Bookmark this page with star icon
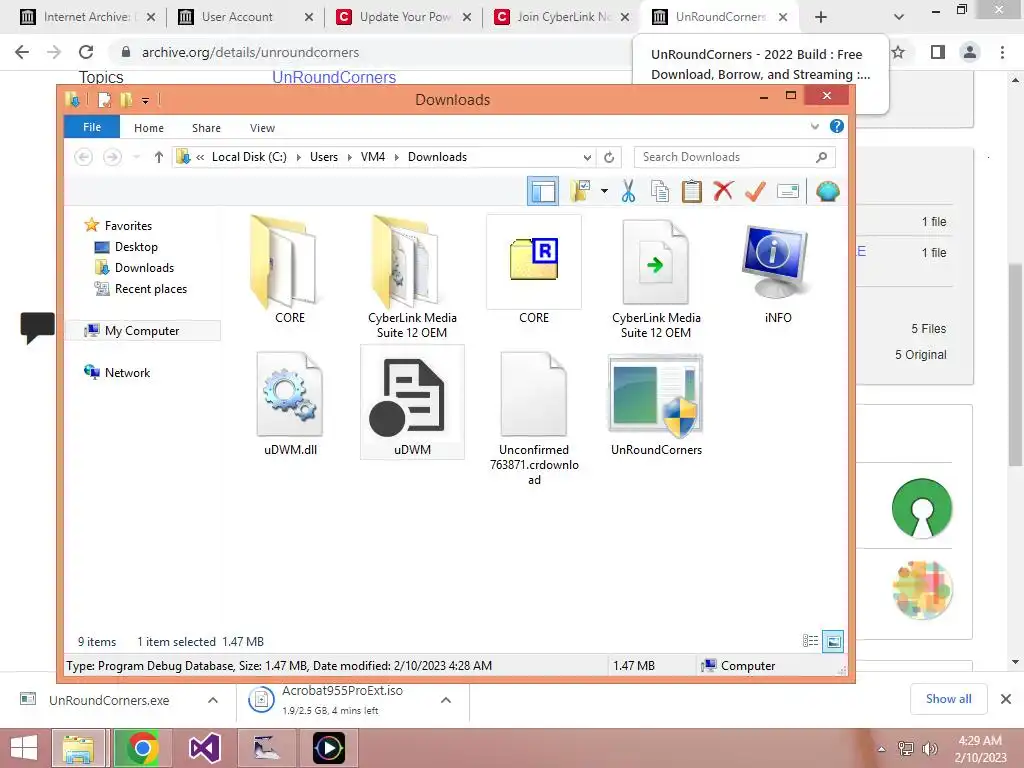 tap(899, 52)
